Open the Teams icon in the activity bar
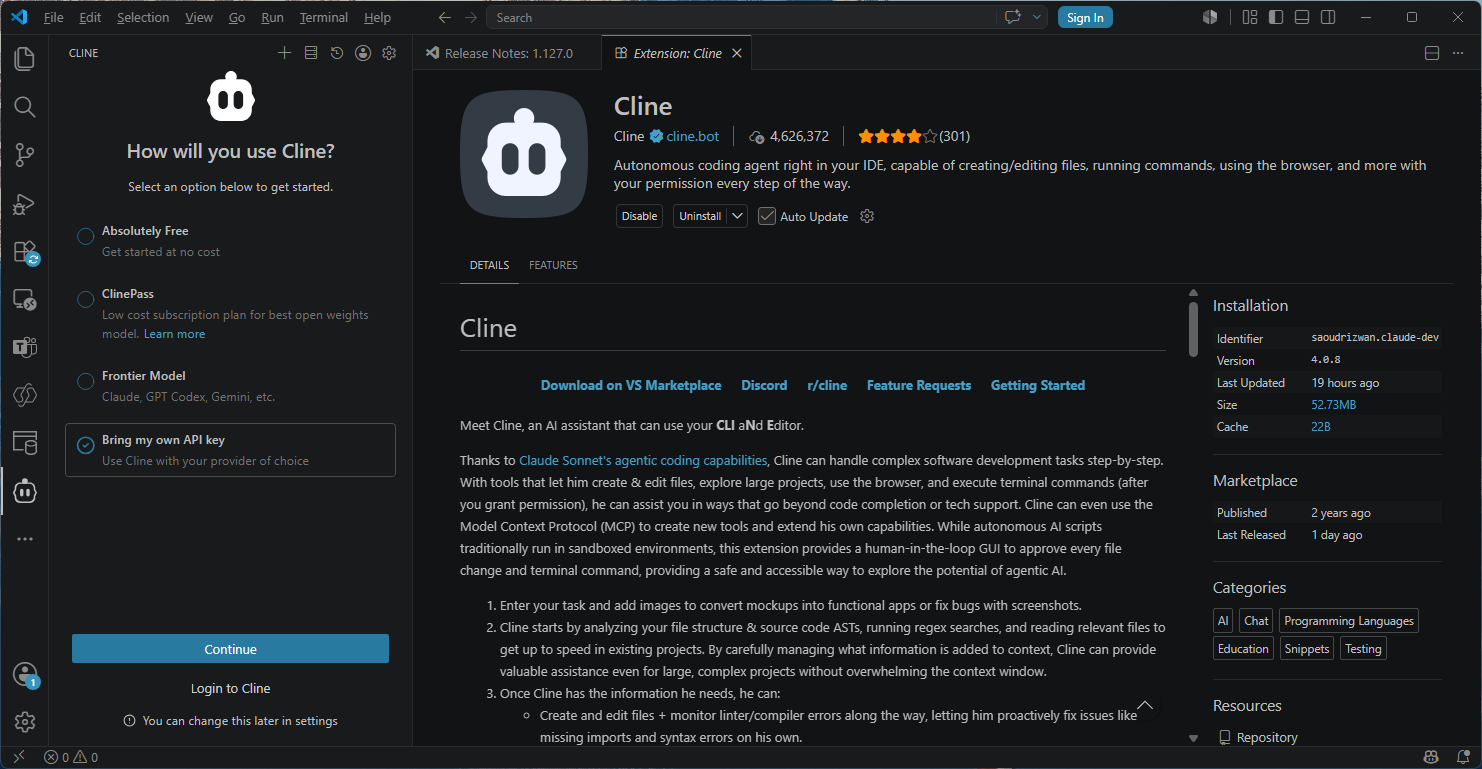 coord(25,348)
